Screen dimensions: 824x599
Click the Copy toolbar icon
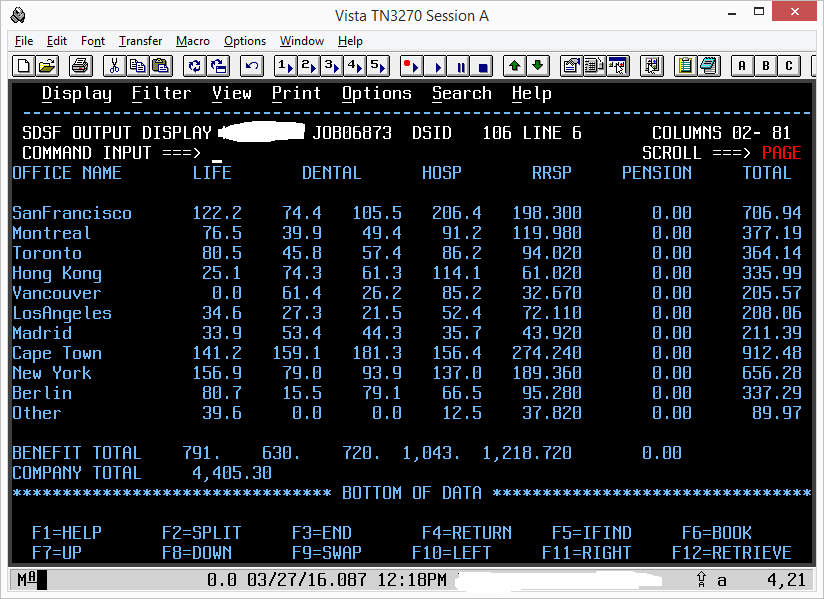pos(138,66)
